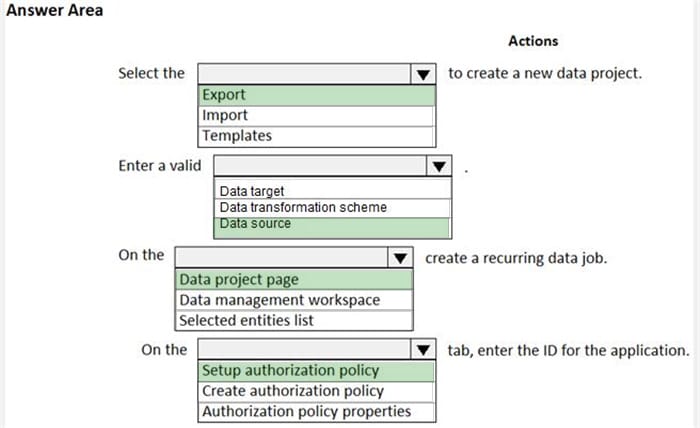Viewport: 700px width, 428px height.
Task: Choose the Authorization policy properties option
Action: [318, 411]
